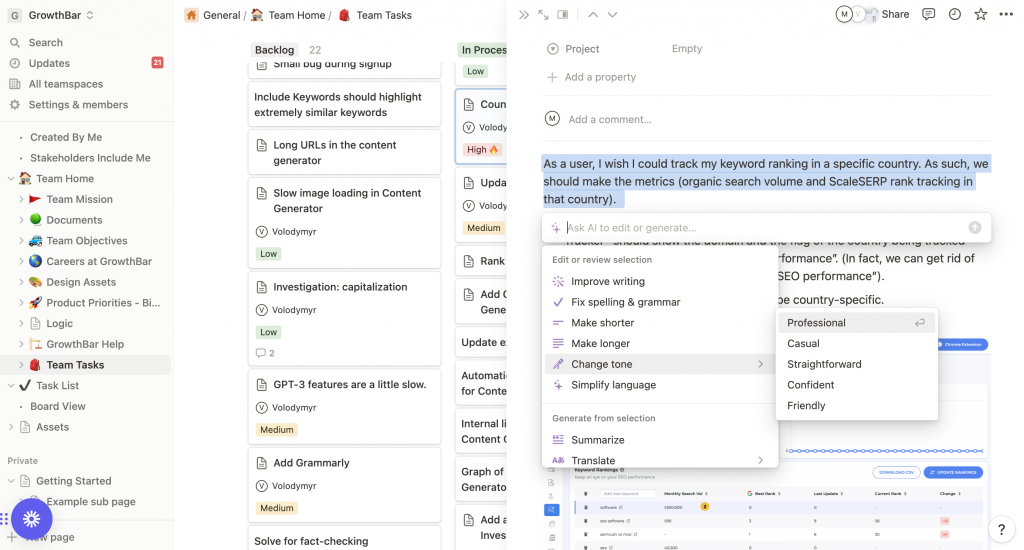Screen dimensions: 1024x550
Task: Open Add Grammarly task card
Action: point(344,485)
